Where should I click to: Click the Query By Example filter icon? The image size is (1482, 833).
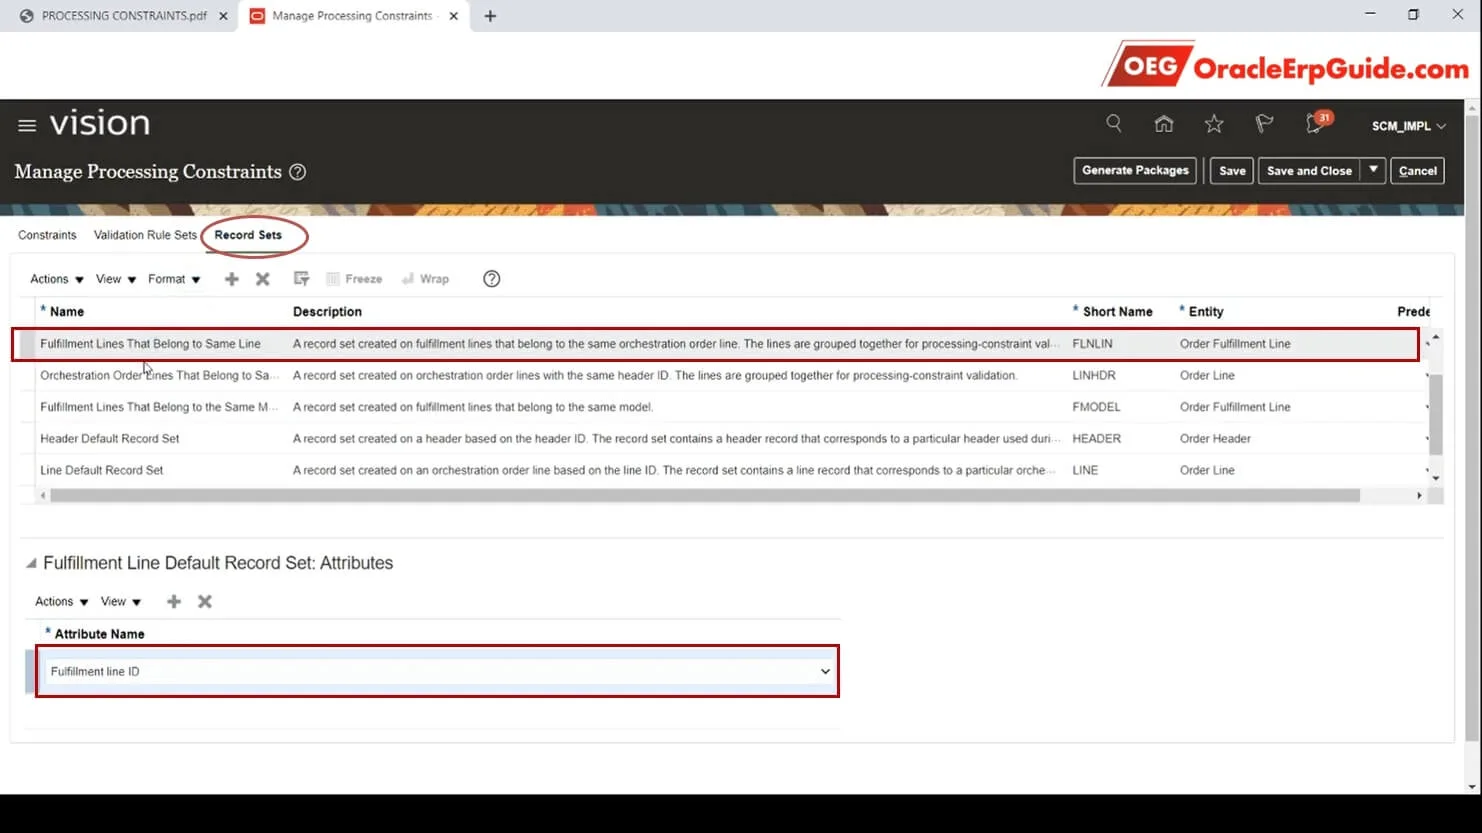pos(301,279)
